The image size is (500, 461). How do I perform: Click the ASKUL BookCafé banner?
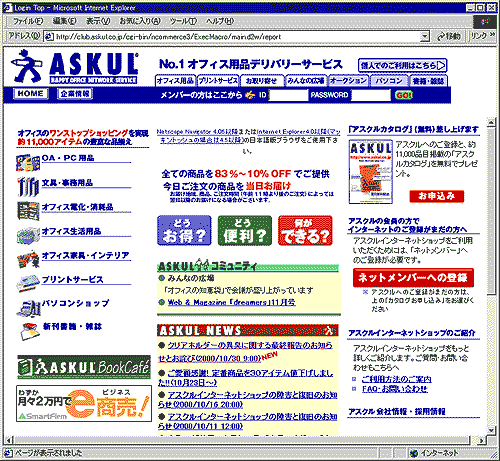click(x=84, y=367)
